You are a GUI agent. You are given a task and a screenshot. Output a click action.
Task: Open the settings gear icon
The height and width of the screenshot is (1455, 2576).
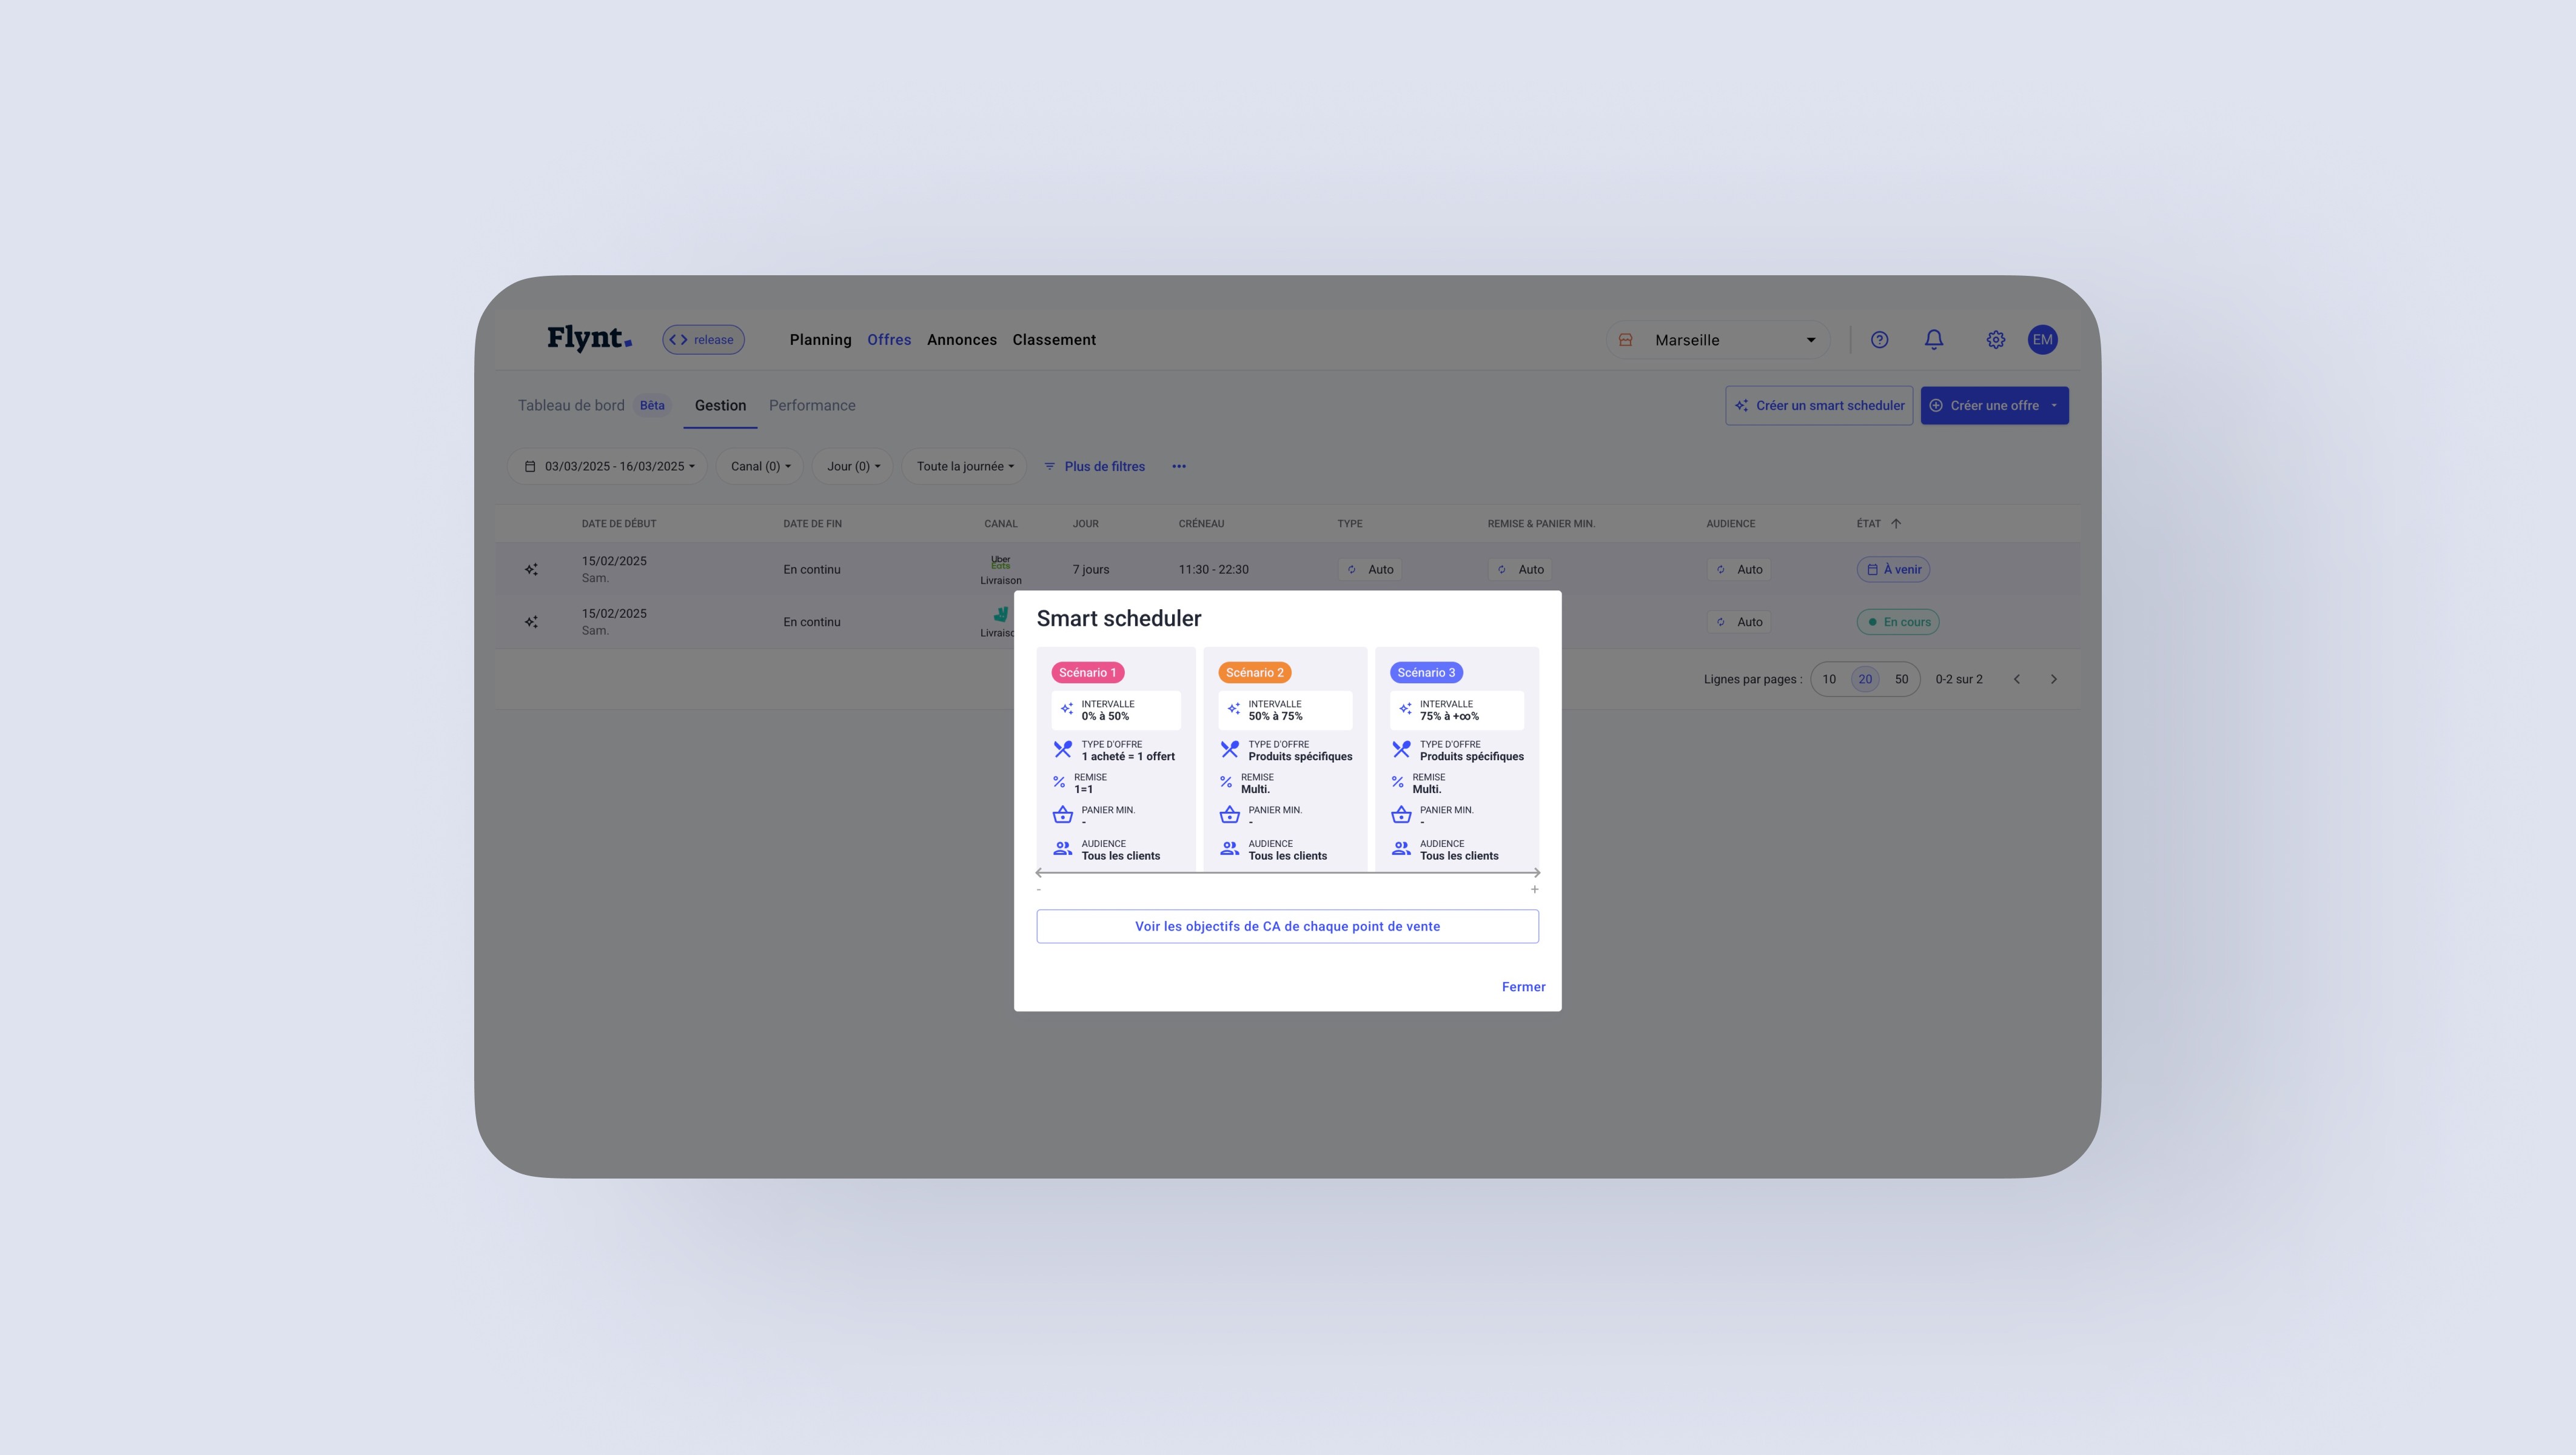[1995, 340]
